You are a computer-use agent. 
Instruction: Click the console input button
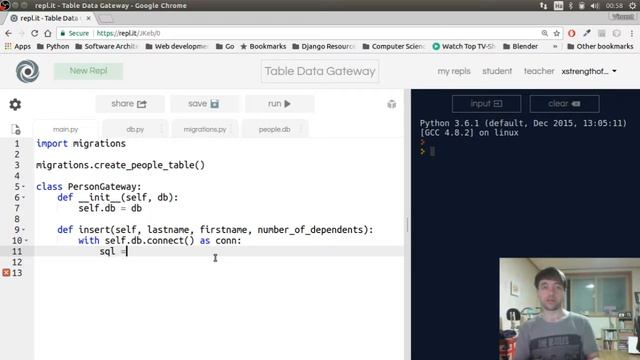[487, 104]
